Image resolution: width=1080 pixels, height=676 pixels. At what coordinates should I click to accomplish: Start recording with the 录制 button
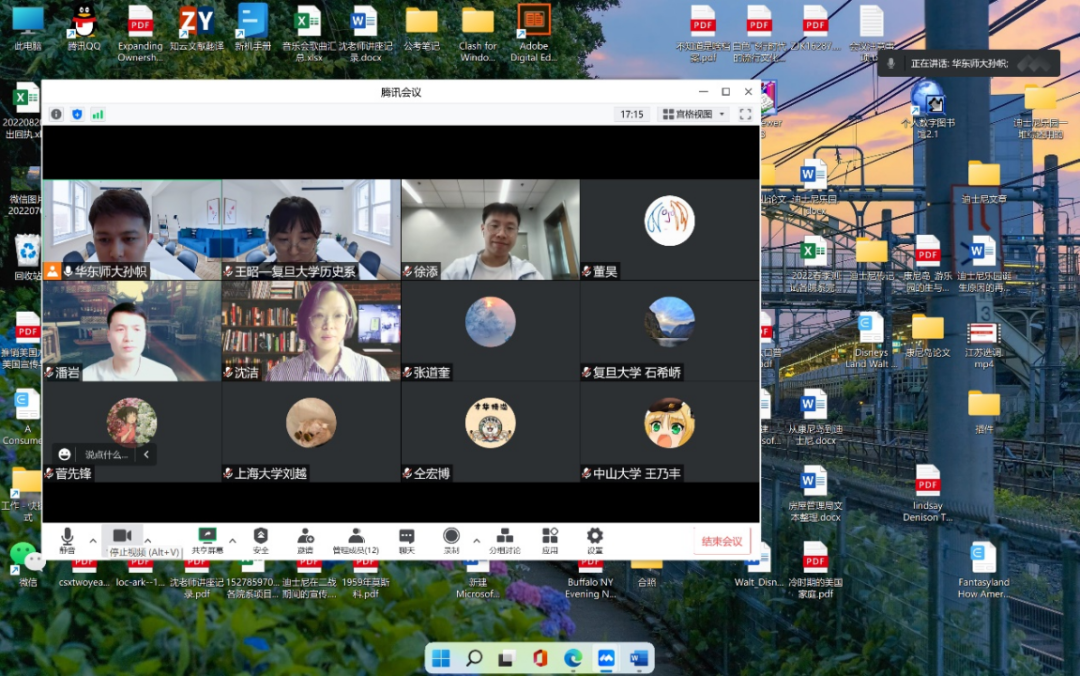coord(451,541)
